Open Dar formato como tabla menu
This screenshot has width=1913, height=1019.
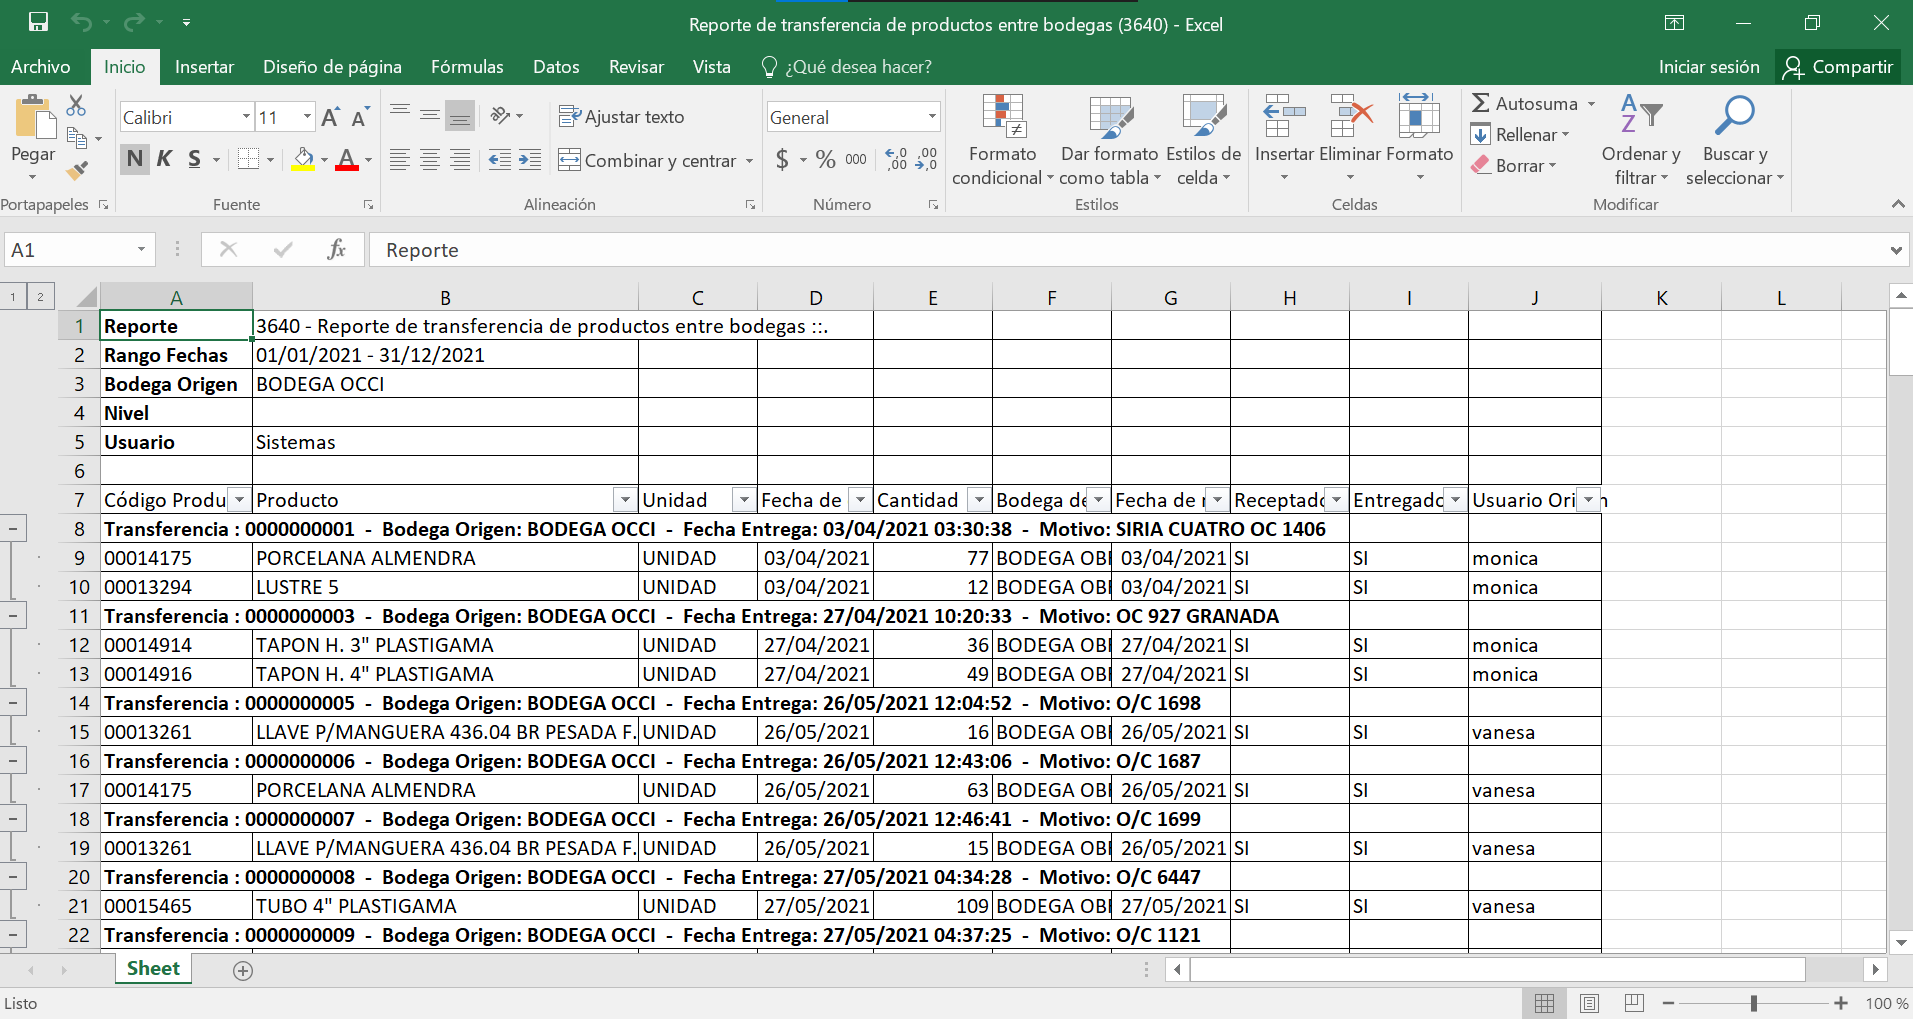1110,140
